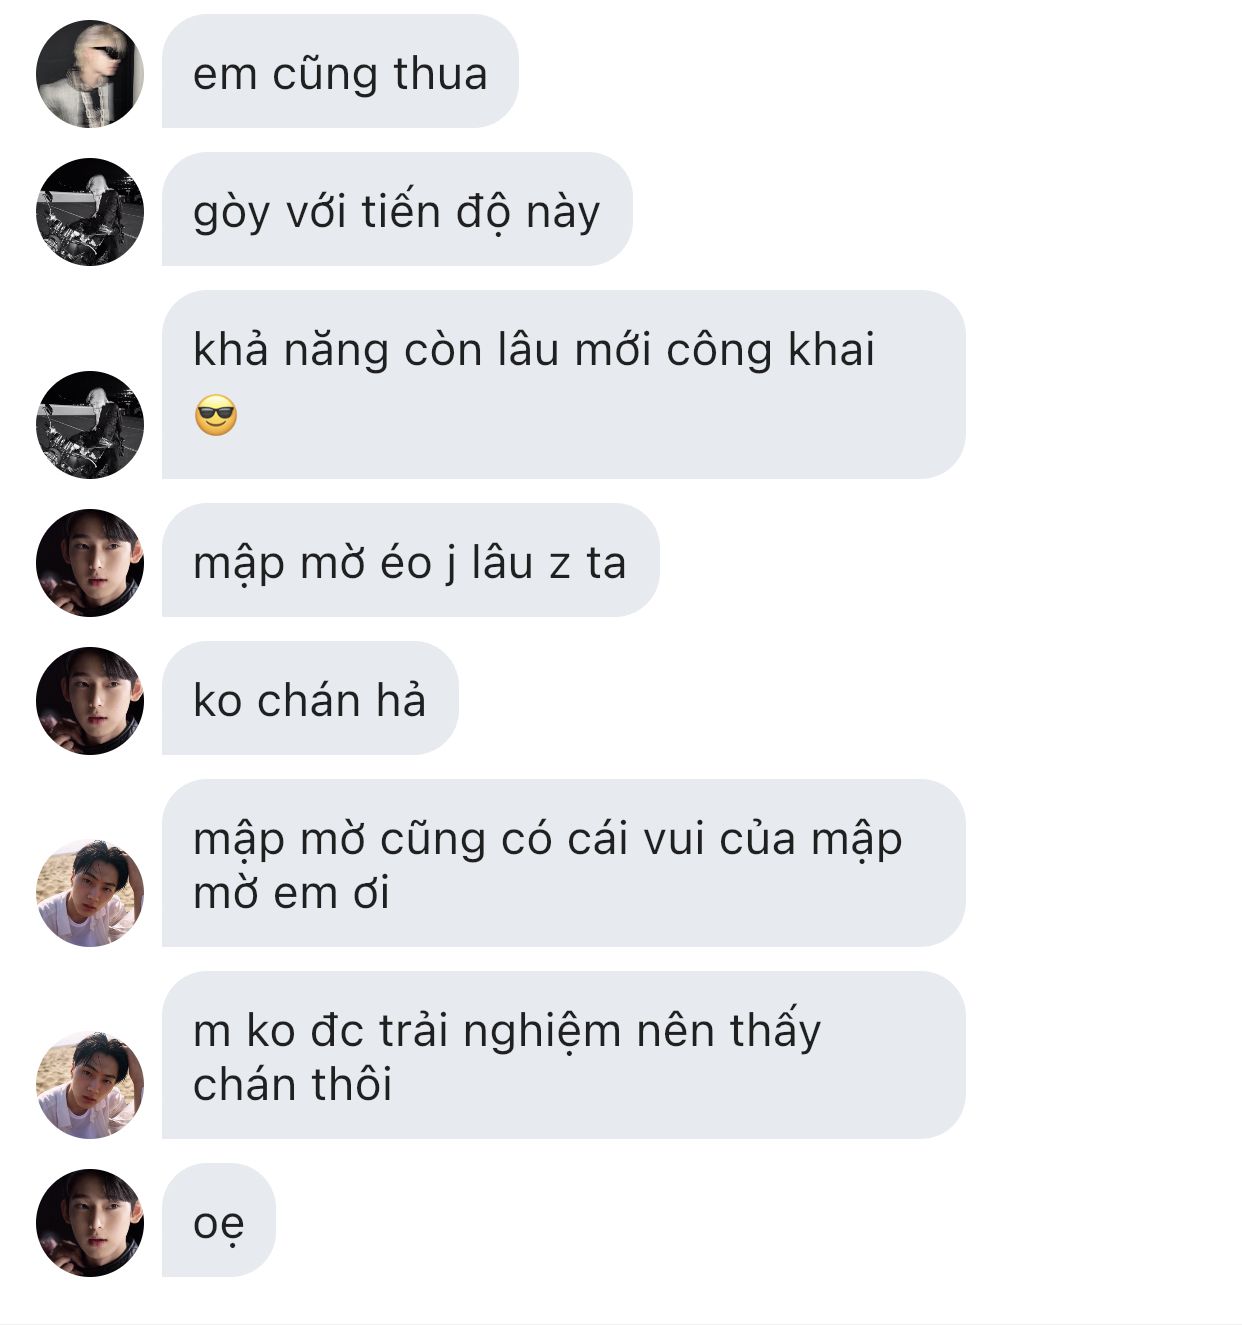
Task: Open profile picture beside 'mập mờ éo j lâu'
Action: click(90, 563)
